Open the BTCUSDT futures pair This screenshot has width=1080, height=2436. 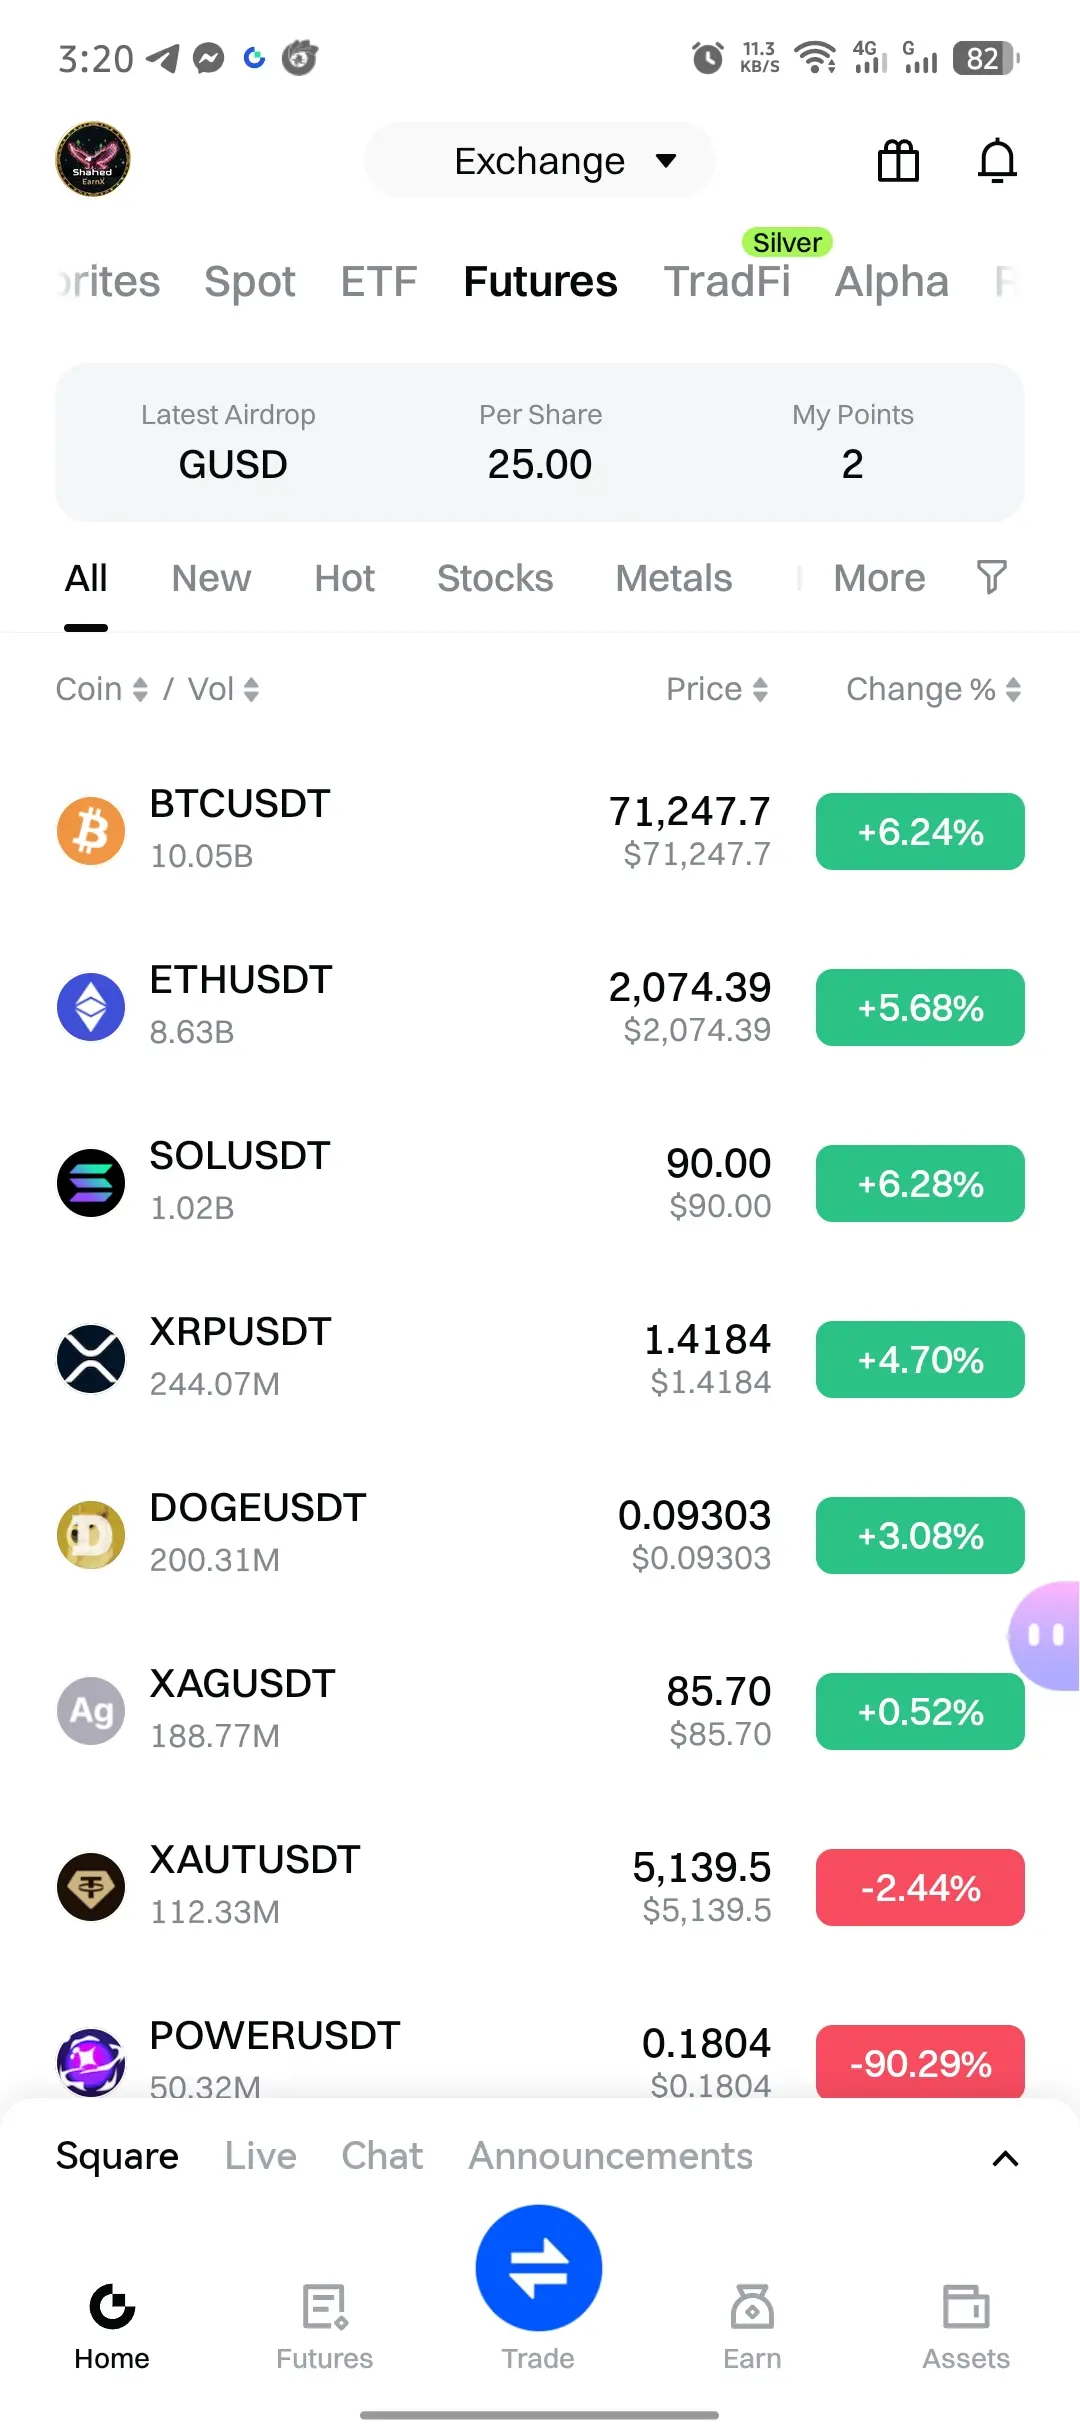pyautogui.click(x=540, y=831)
